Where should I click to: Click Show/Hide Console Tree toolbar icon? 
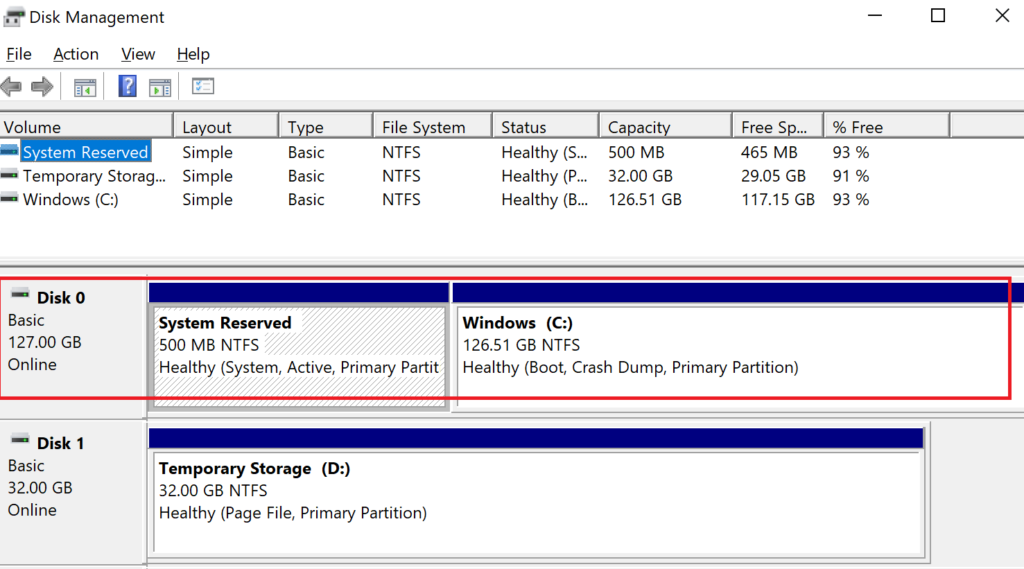(x=85, y=87)
